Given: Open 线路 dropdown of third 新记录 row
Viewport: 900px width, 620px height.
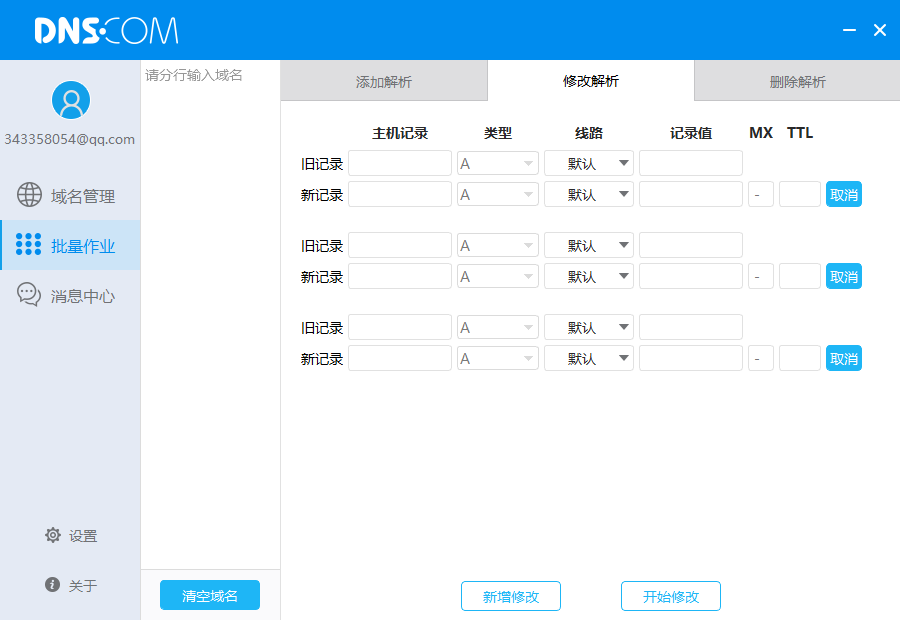Looking at the screenshot, I should [589, 359].
